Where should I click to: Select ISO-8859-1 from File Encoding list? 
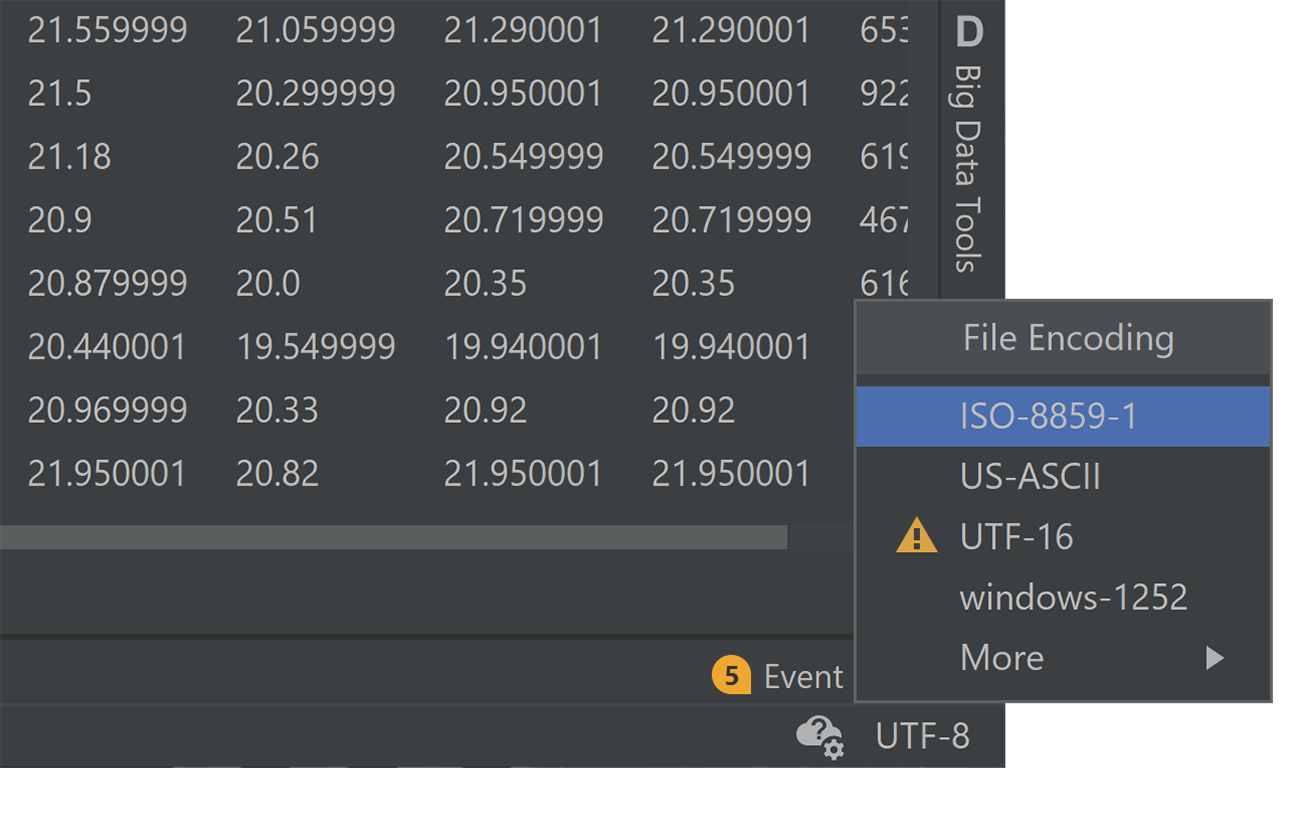point(1049,416)
